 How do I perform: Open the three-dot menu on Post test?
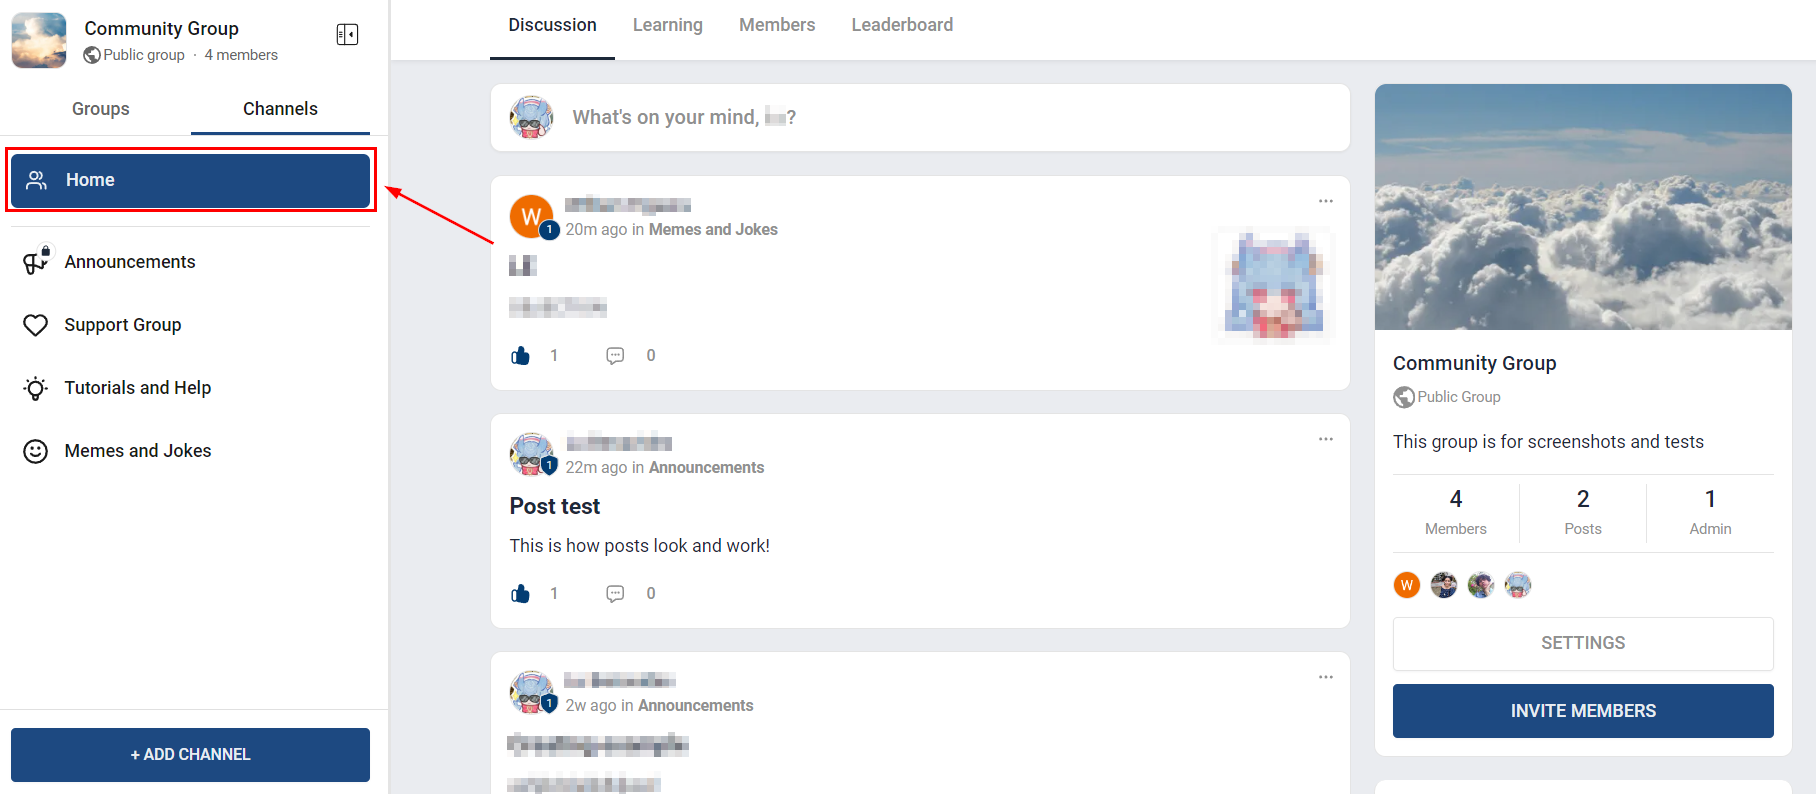tap(1326, 439)
